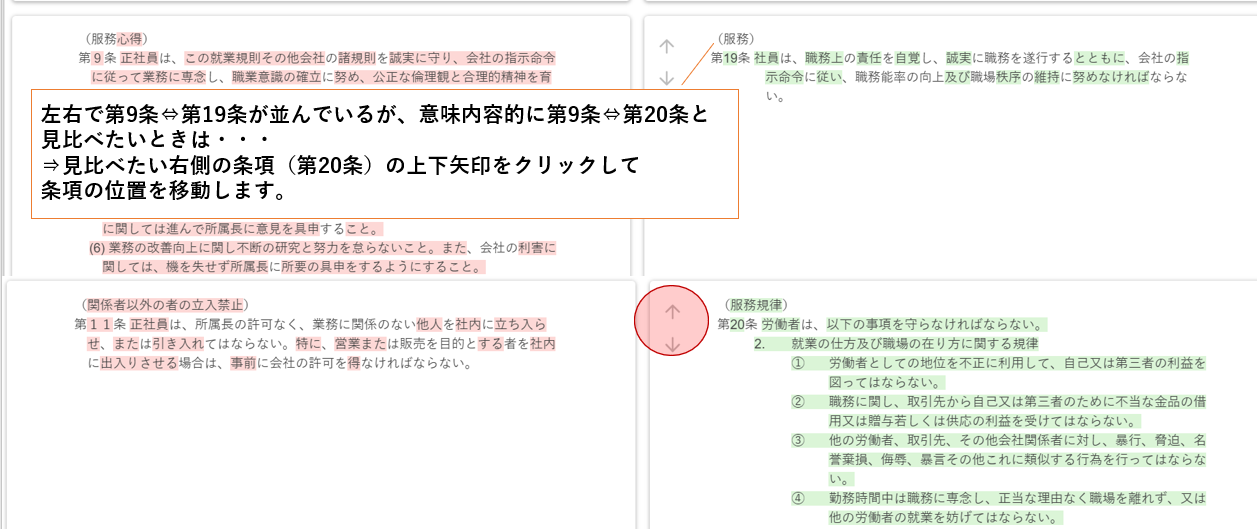This screenshot has height=529, width=1257.
Task: Select circled item ② about 取引先 gifts
Action: click(797, 402)
